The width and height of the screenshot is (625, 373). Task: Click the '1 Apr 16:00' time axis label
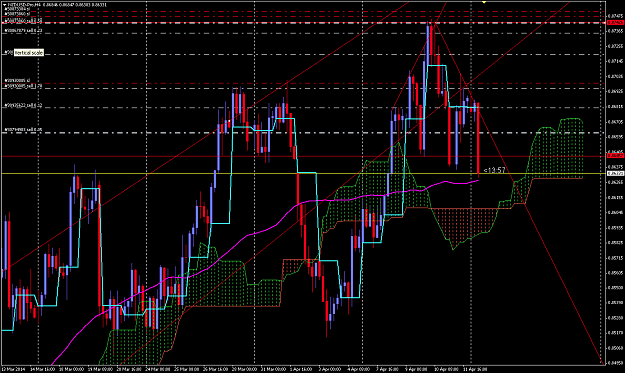coord(302,369)
